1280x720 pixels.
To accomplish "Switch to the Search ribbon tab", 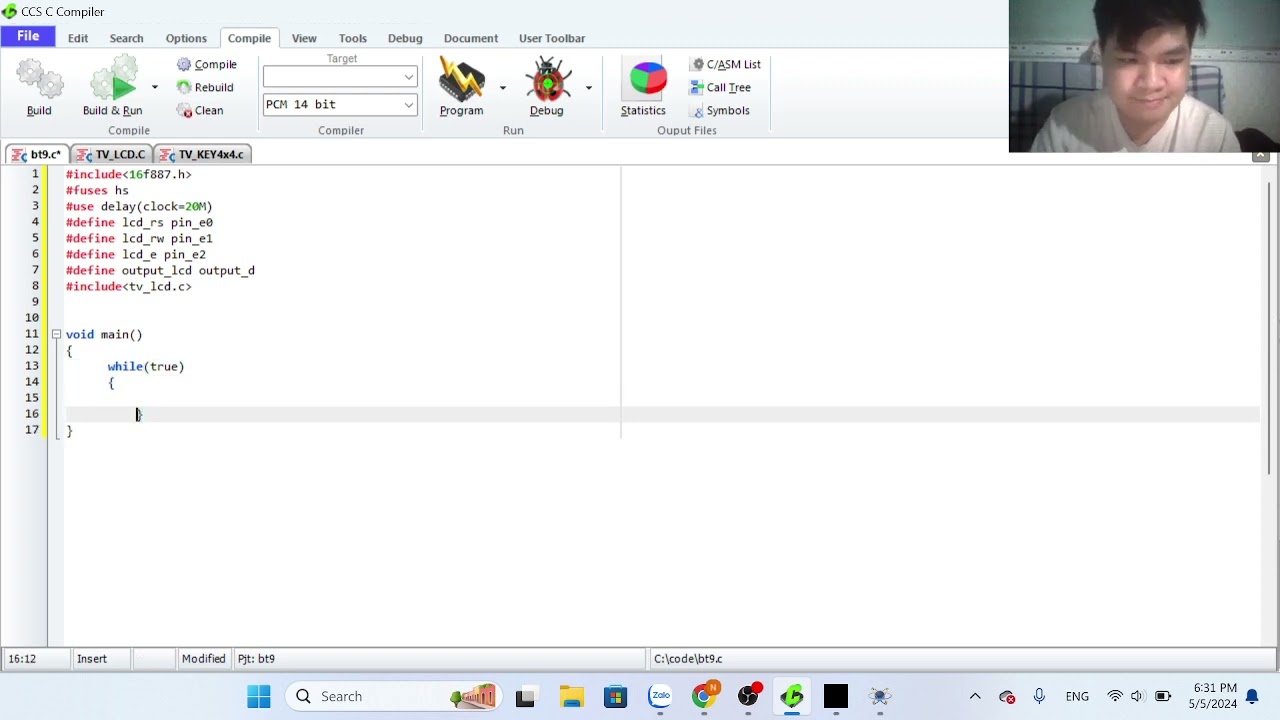I will [126, 38].
